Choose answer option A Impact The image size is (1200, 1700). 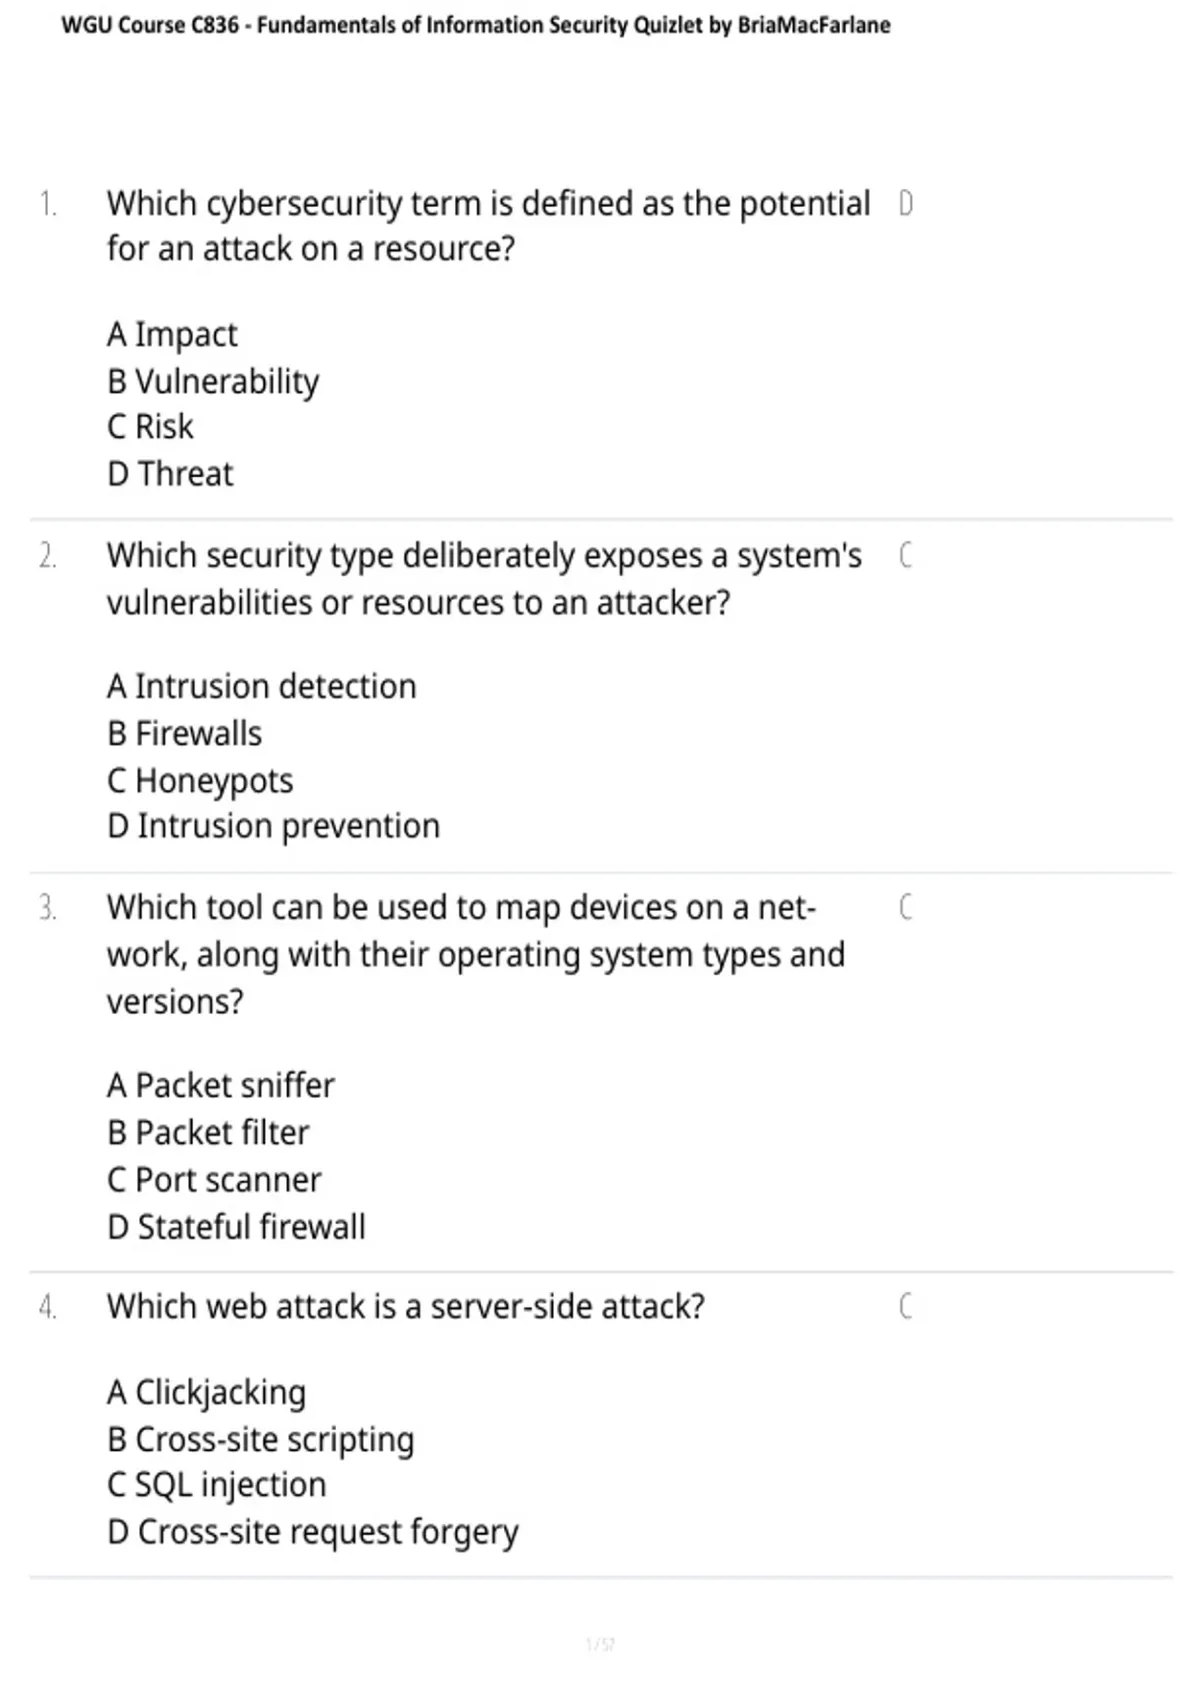tap(172, 334)
